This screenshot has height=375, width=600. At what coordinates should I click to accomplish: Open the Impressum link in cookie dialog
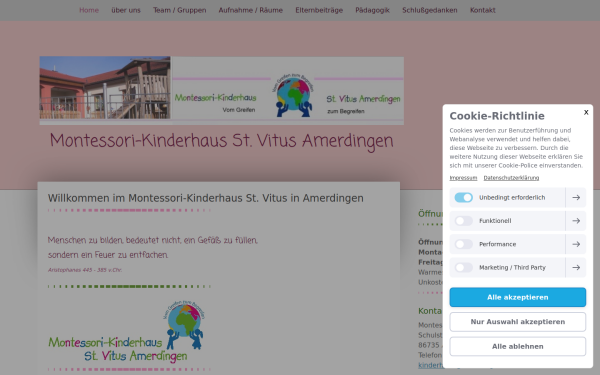463,178
